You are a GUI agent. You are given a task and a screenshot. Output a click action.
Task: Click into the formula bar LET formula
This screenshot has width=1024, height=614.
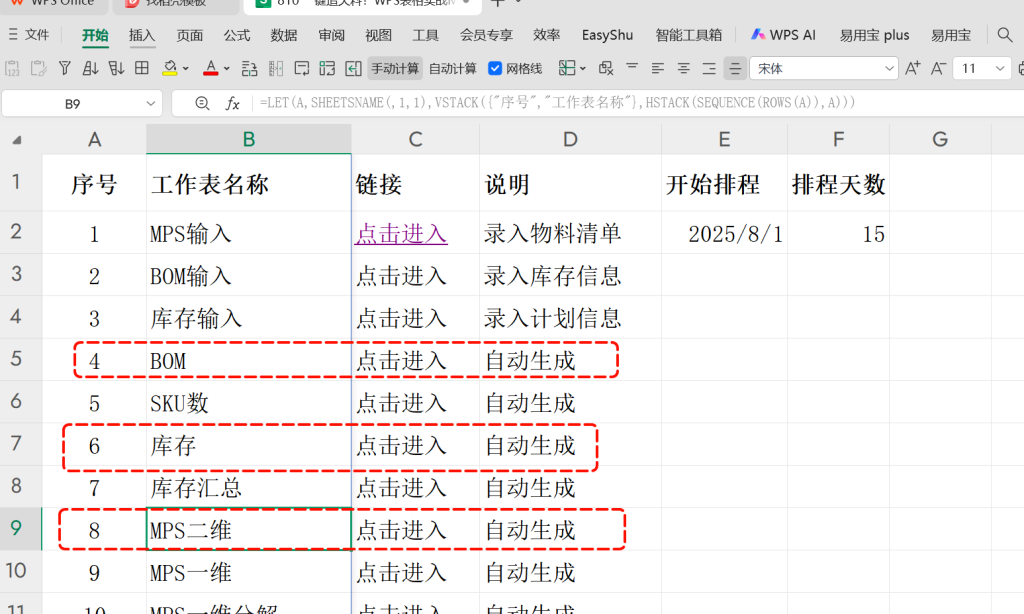(557, 103)
